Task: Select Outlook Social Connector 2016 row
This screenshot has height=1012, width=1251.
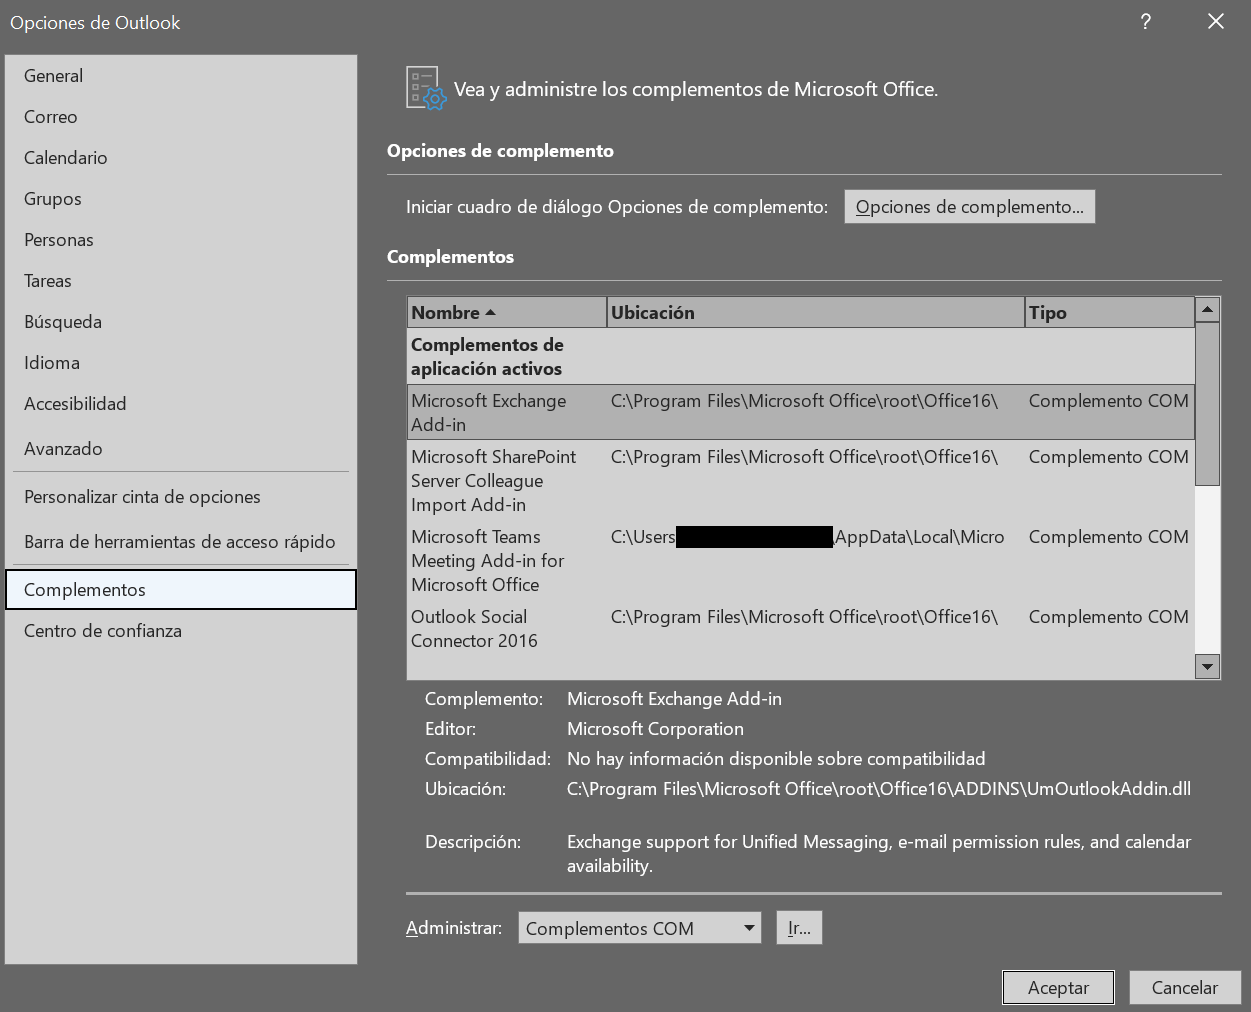Action: [x=801, y=629]
